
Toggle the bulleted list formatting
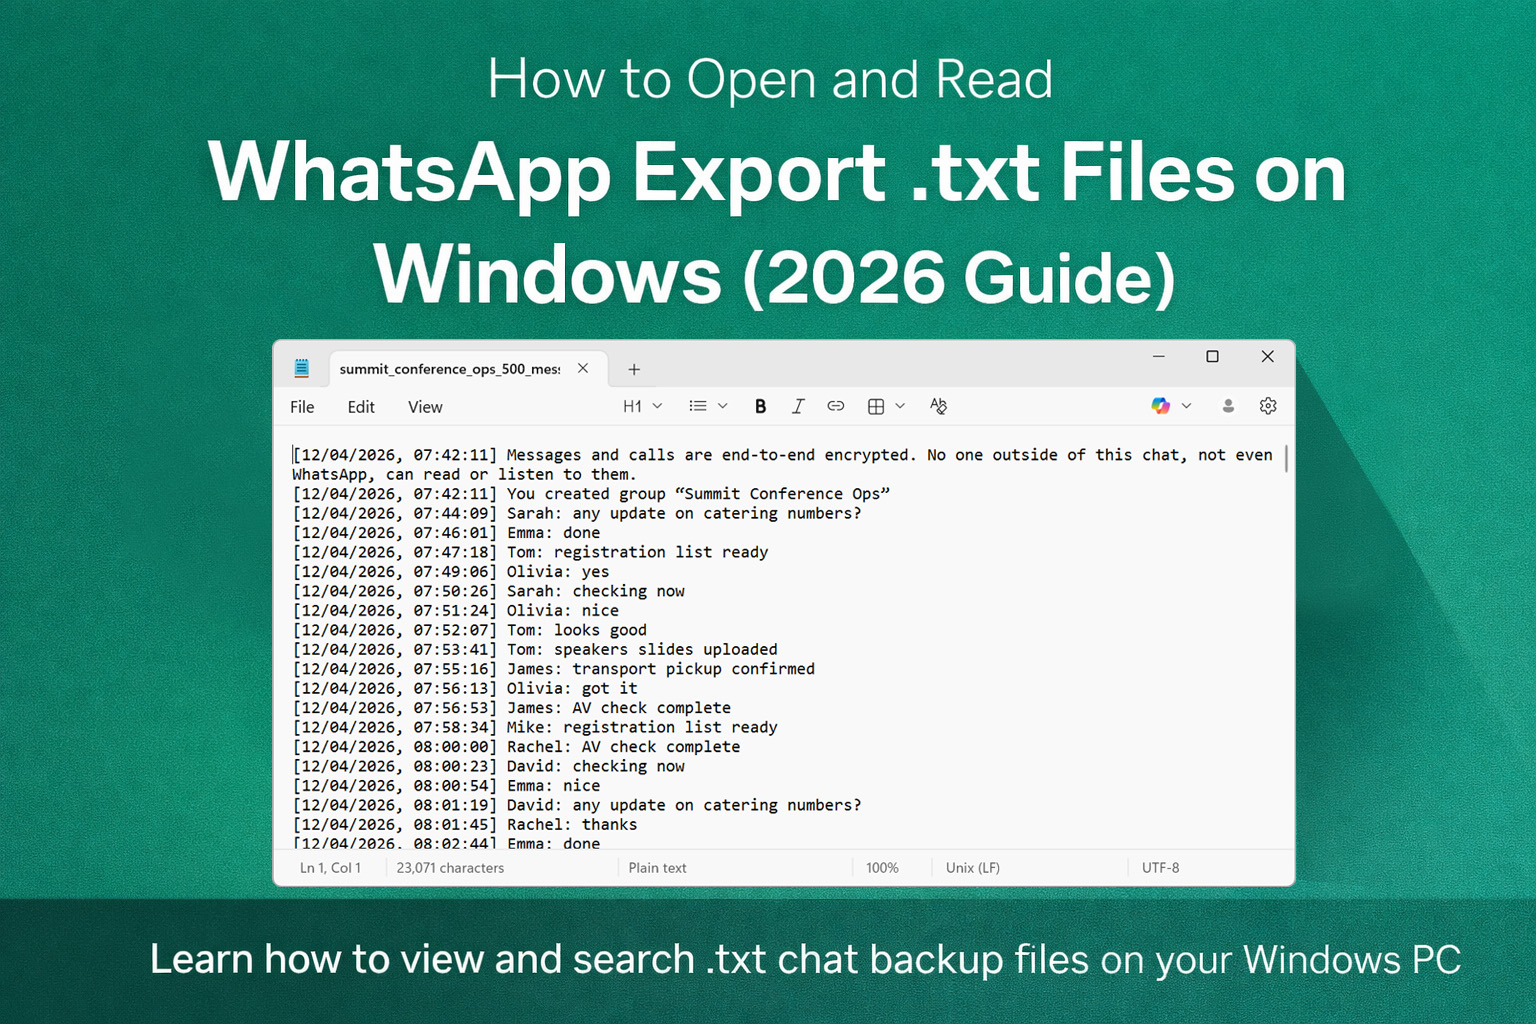pos(698,406)
